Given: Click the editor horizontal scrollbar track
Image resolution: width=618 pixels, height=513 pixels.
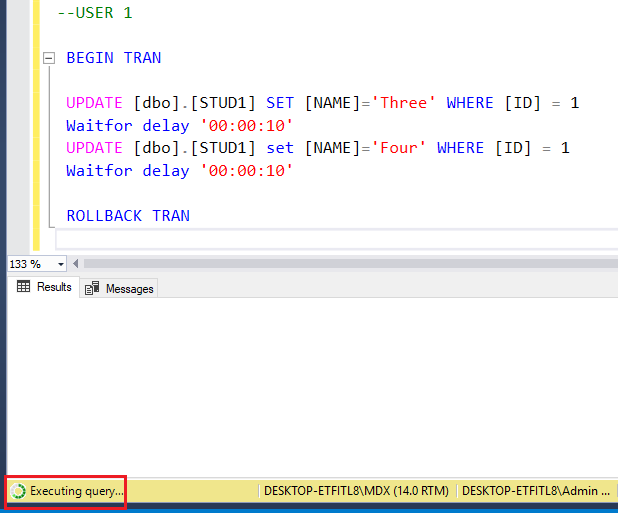Looking at the screenshot, I should coord(351,263).
